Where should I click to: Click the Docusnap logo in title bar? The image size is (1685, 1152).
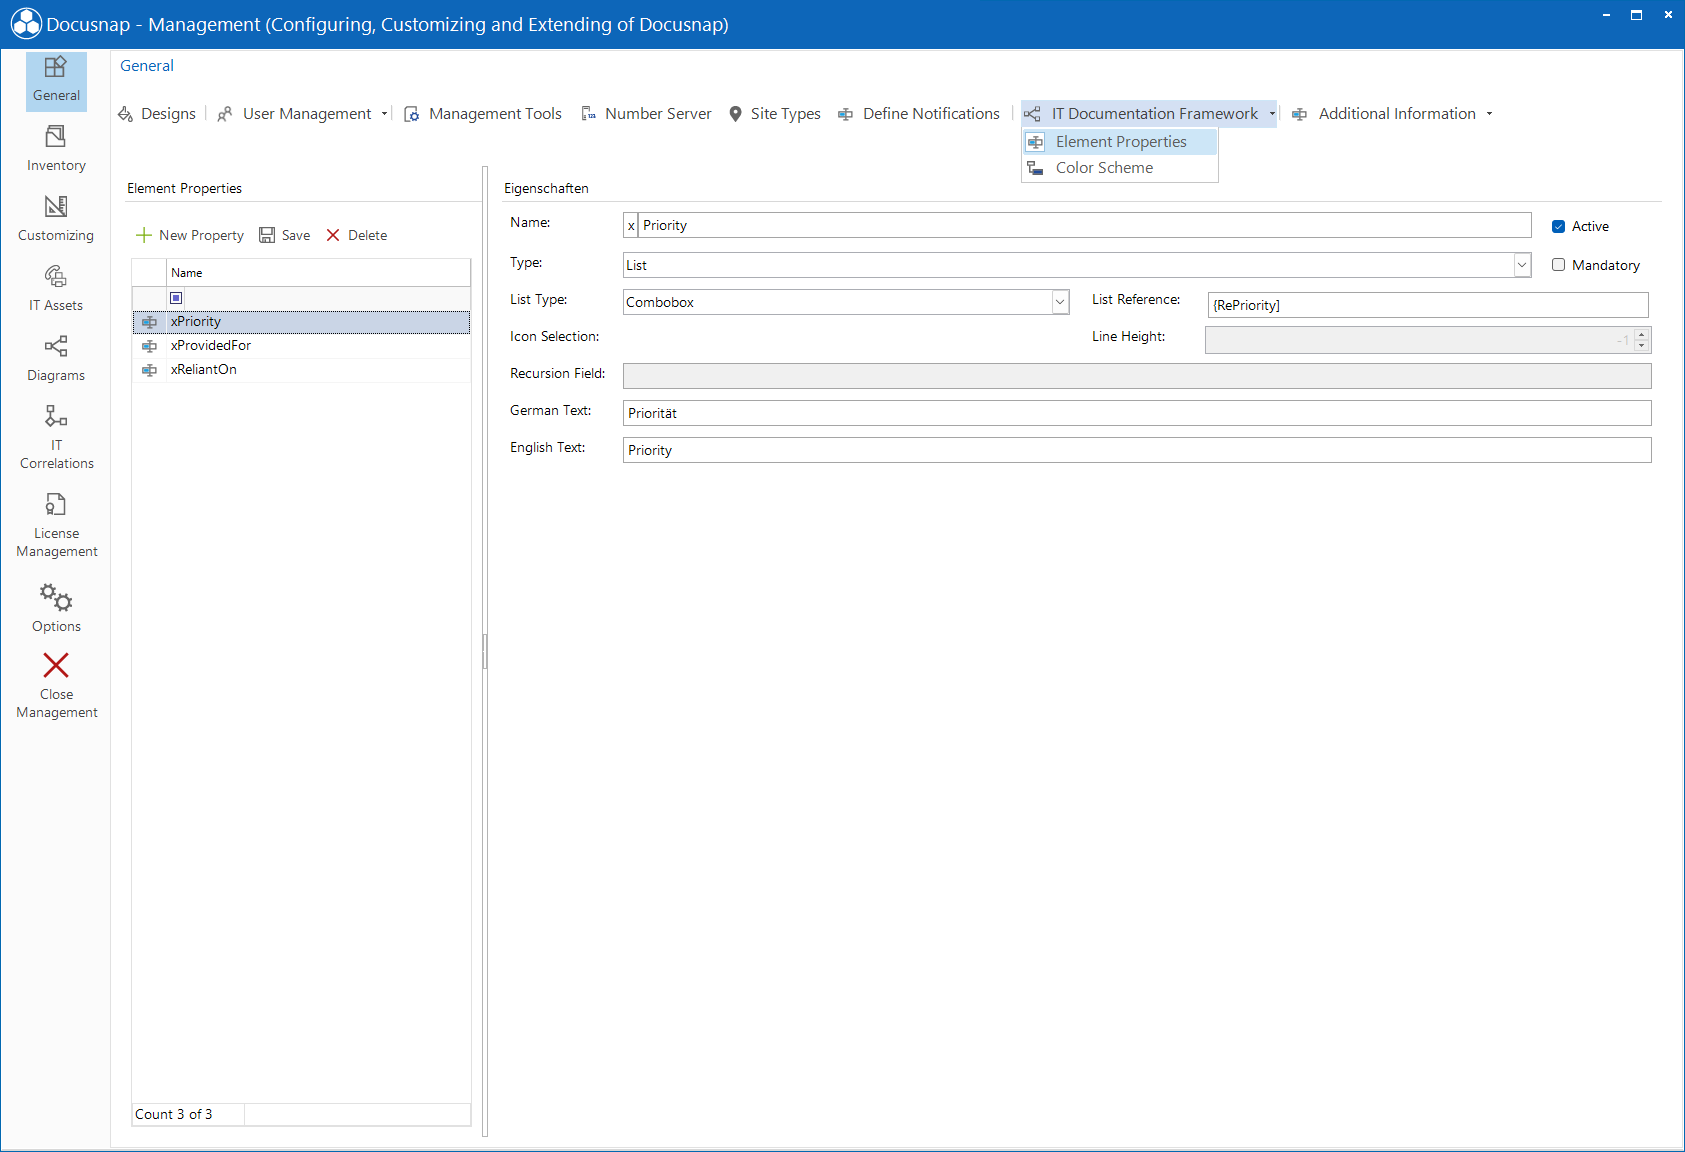coord(26,24)
